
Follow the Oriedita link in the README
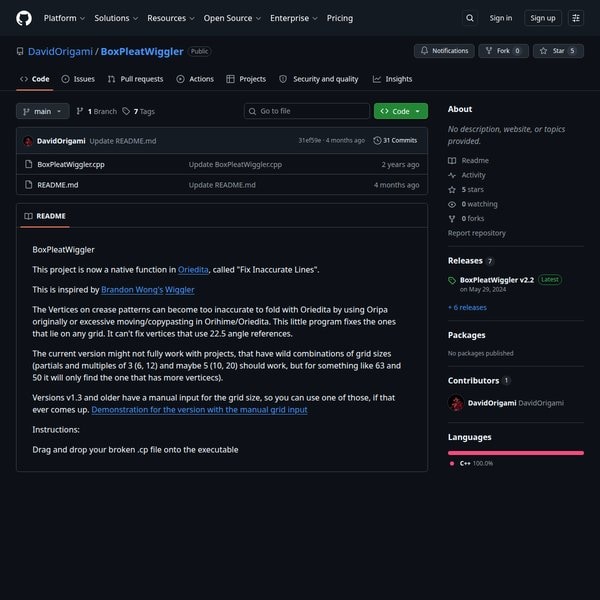coord(193,269)
